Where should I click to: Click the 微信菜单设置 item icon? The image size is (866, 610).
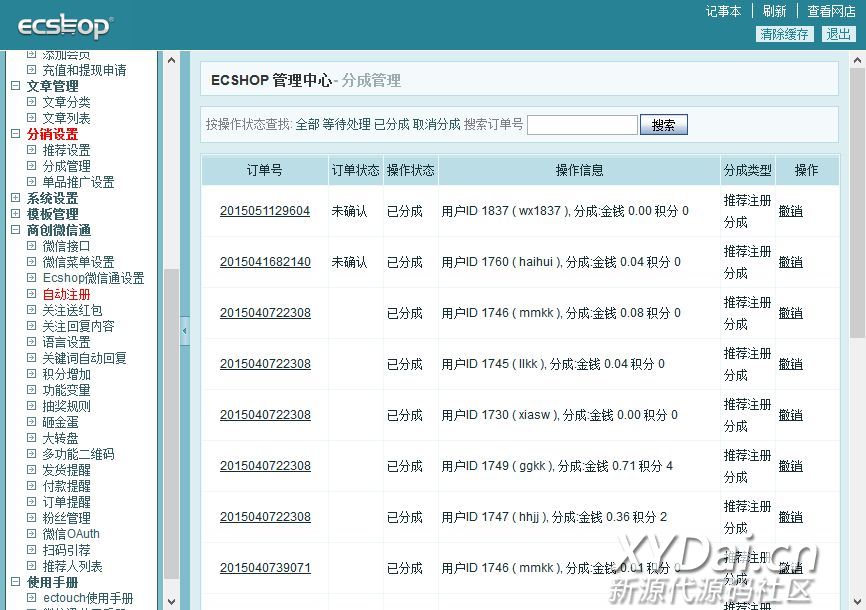tap(31, 261)
